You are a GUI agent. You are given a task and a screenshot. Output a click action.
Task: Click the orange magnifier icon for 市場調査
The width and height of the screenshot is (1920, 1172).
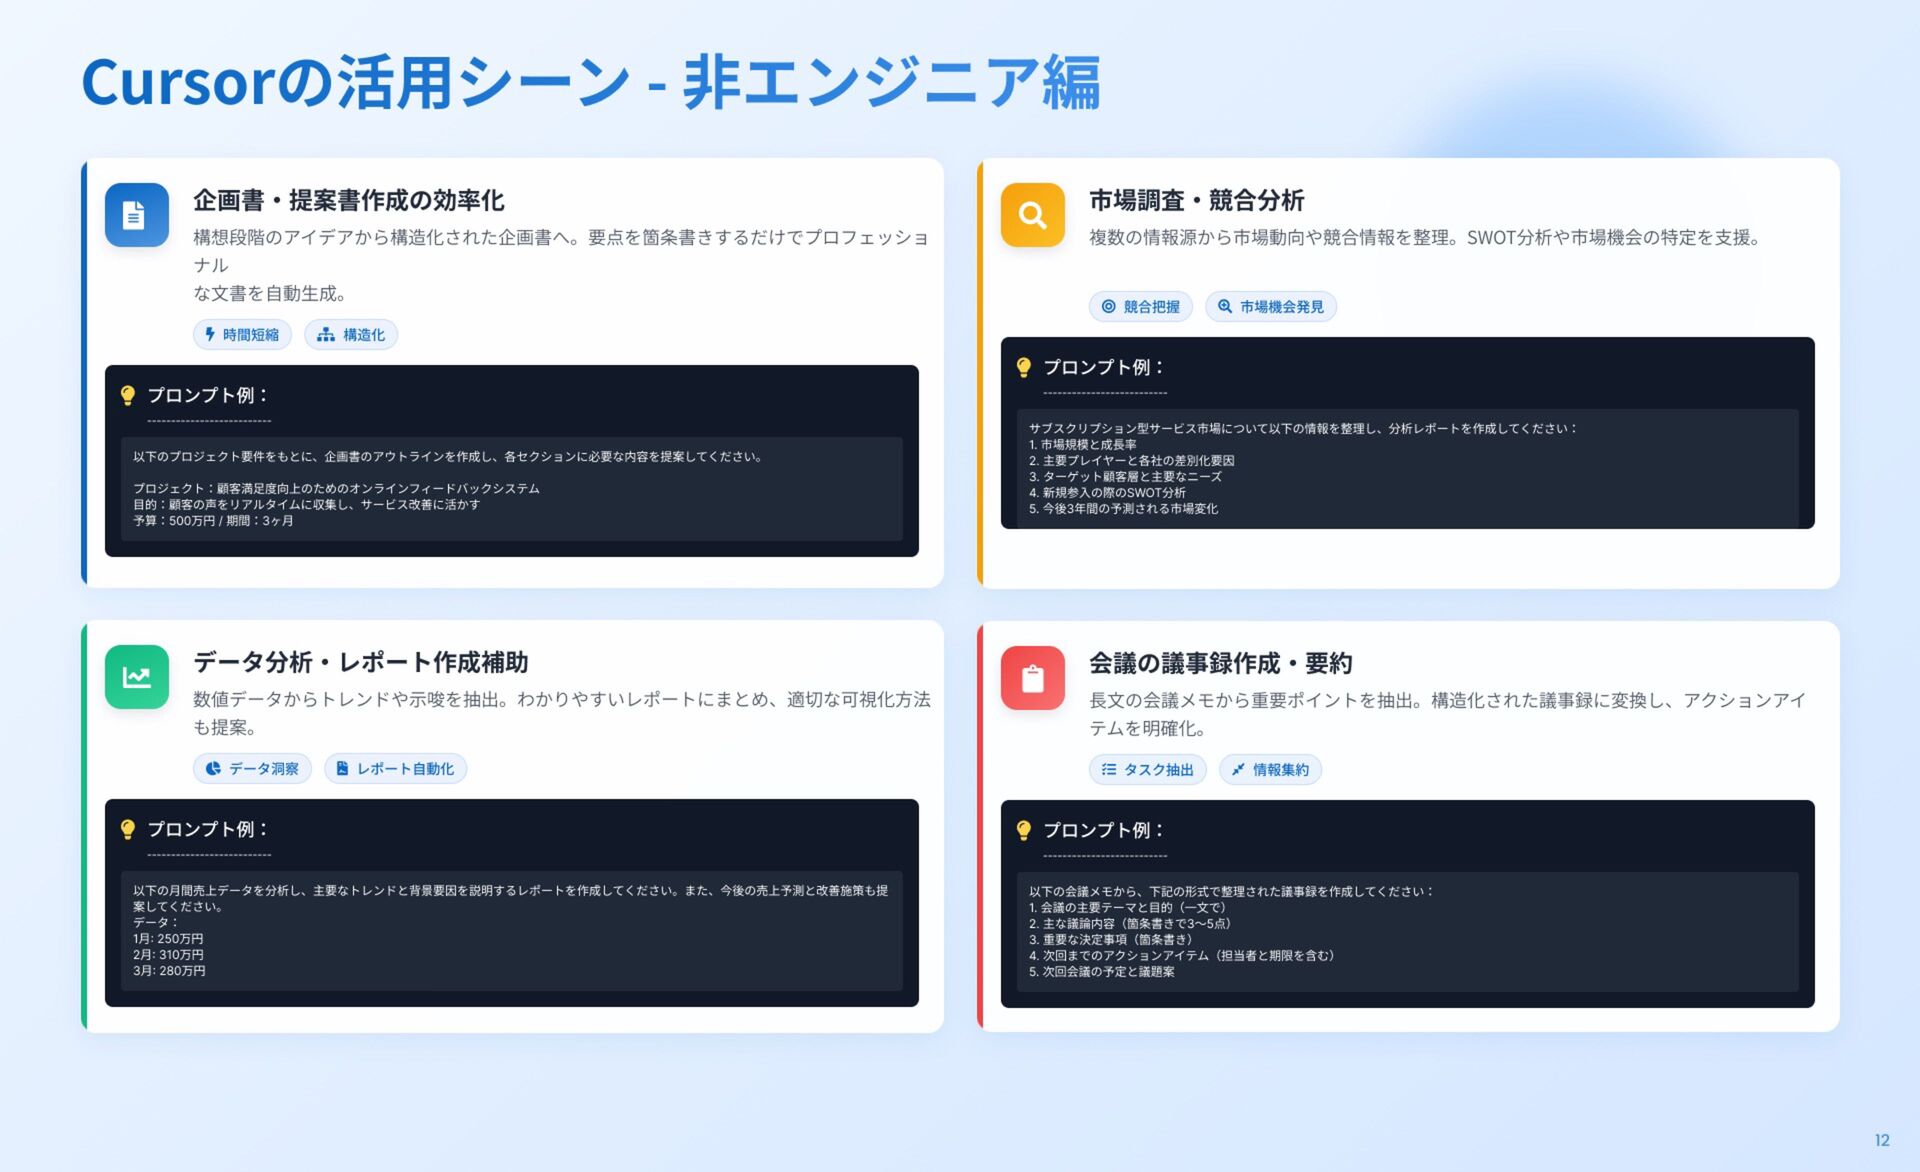click(1033, 215)
